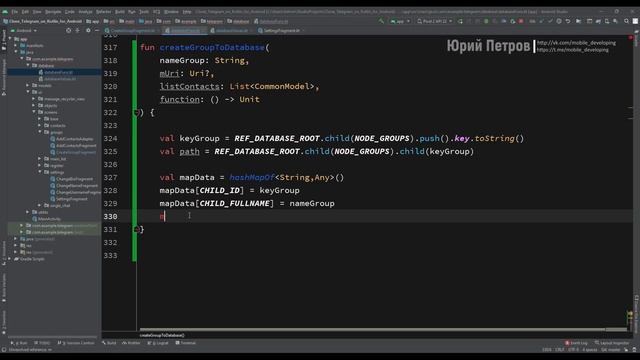The height and width of the screenshot is (360, 640).
Task: Switch to the SettingsFragment.kt editor tab
Action: click(281, 31)
